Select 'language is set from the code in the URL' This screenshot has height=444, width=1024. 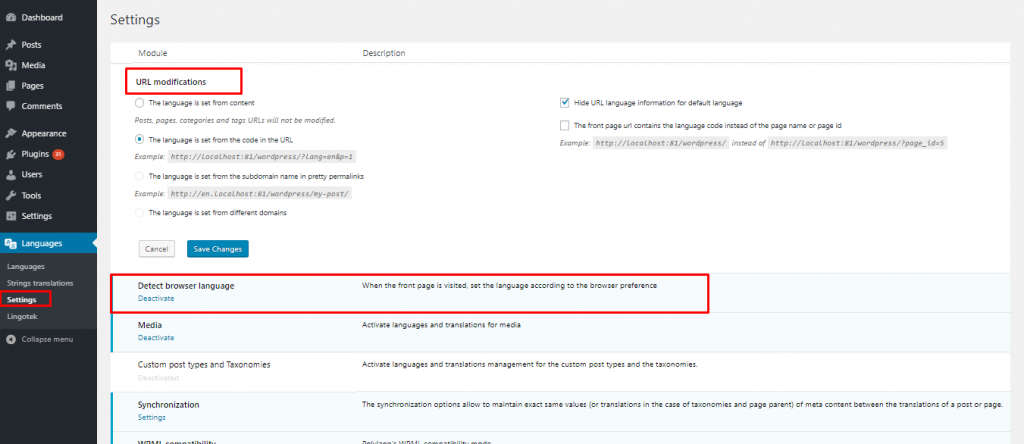coord(139,139)
